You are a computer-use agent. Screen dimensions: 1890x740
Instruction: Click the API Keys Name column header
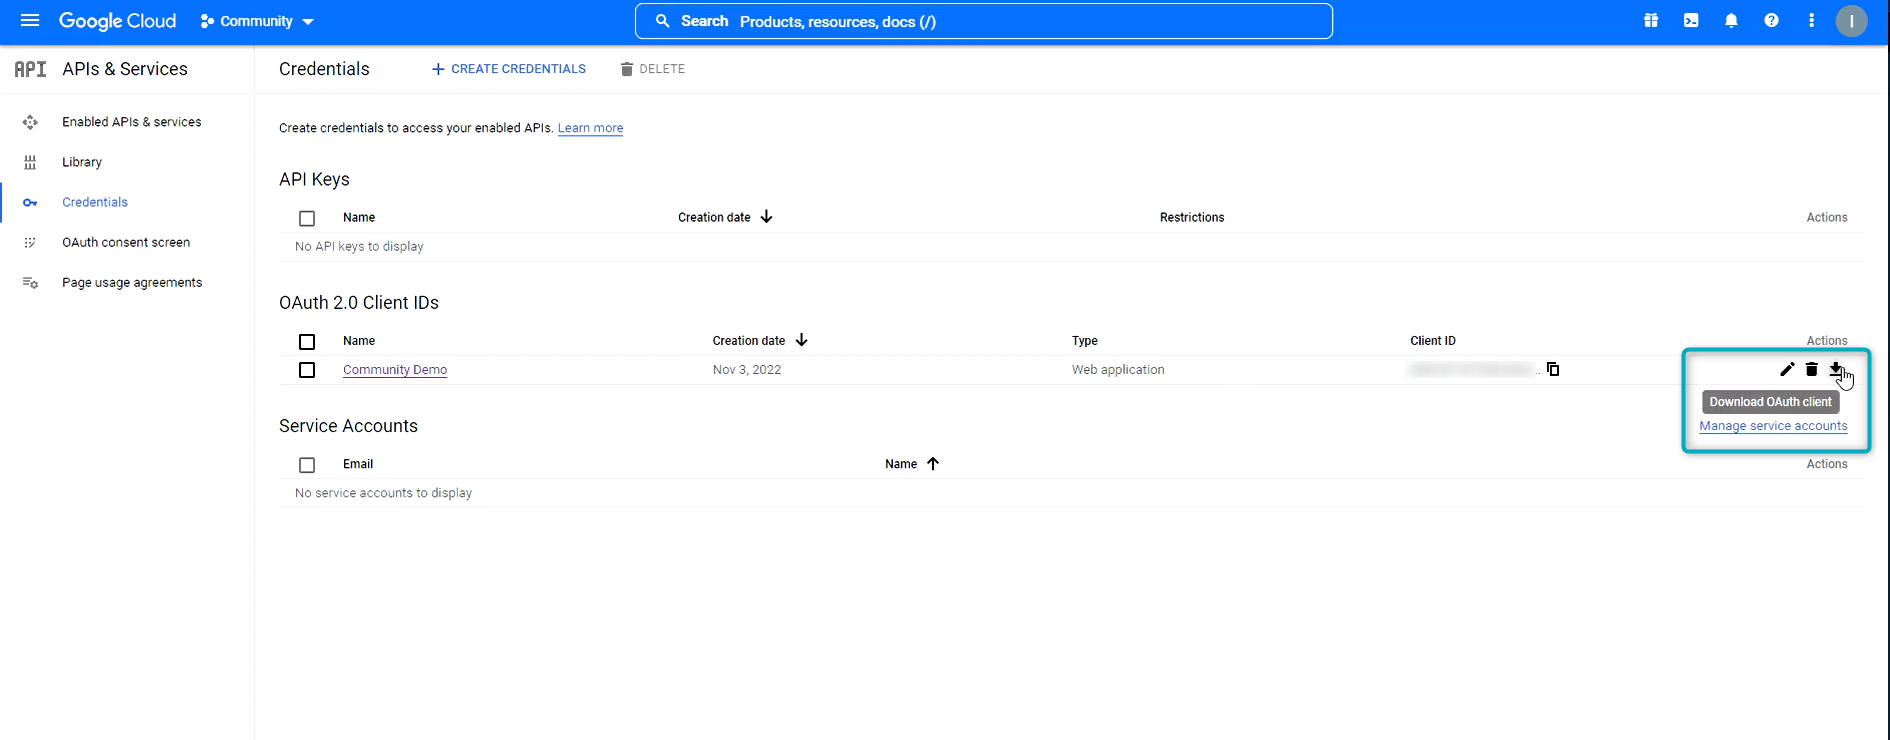pyautogui.click(x=359, y=217)
